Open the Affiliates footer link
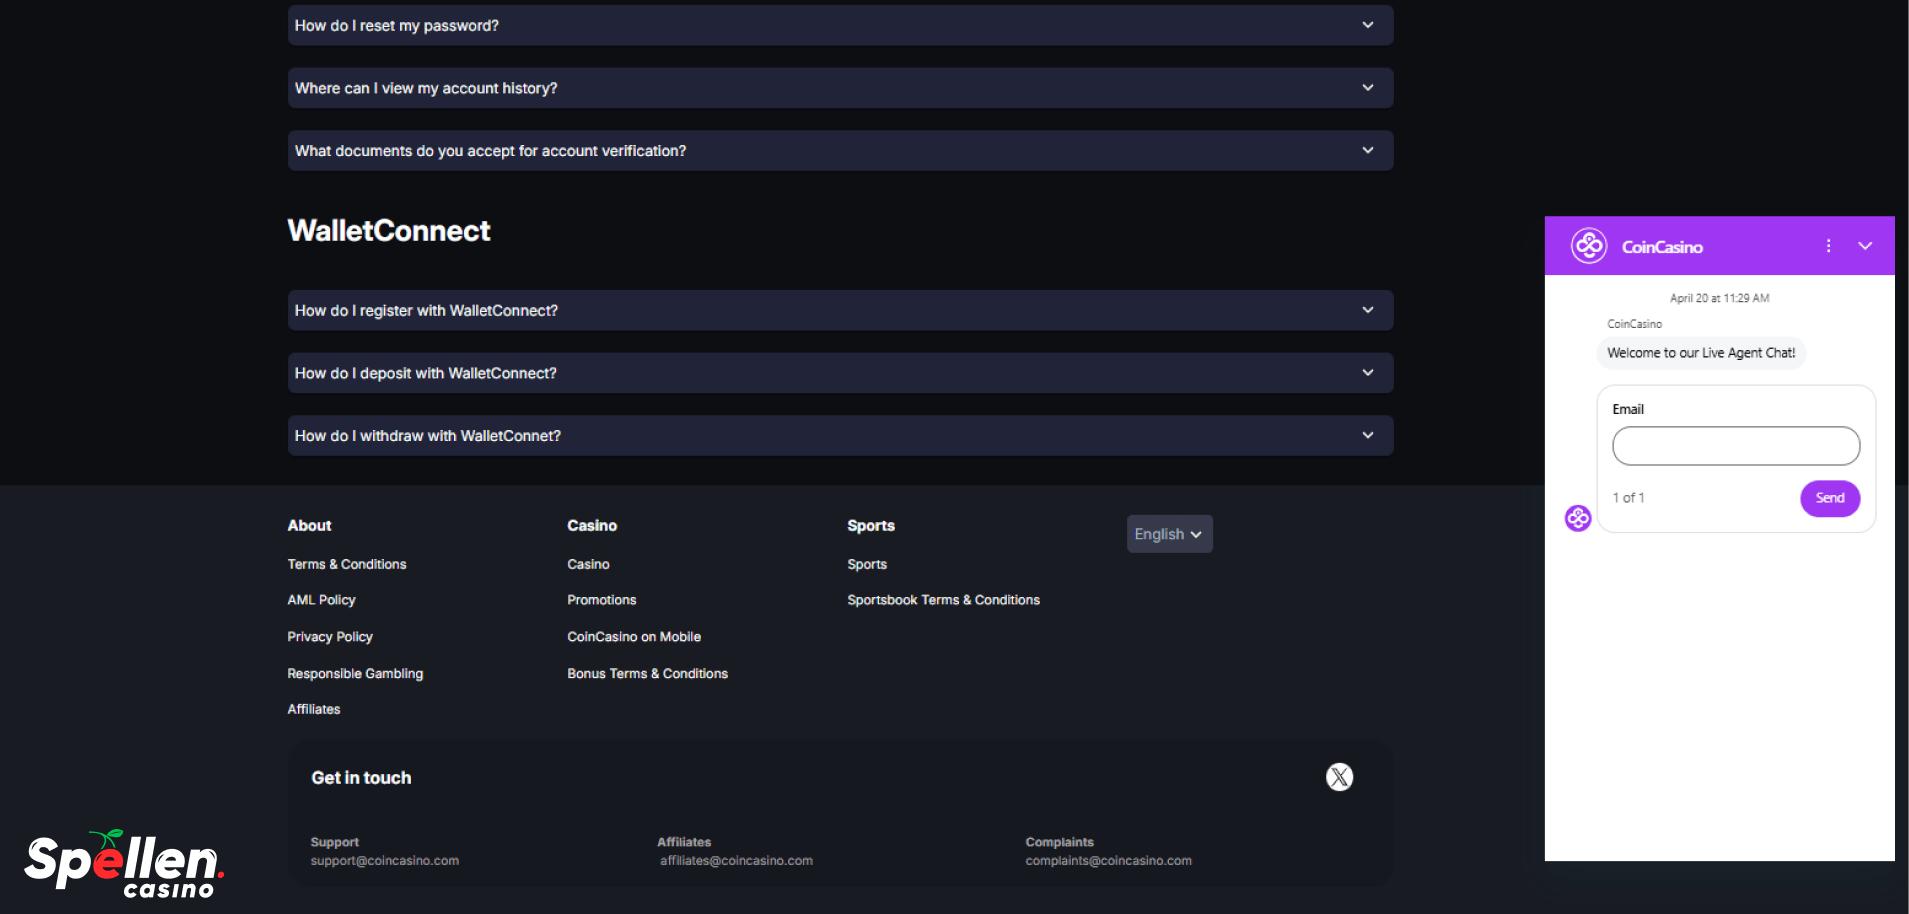 [x=314, y=709]
